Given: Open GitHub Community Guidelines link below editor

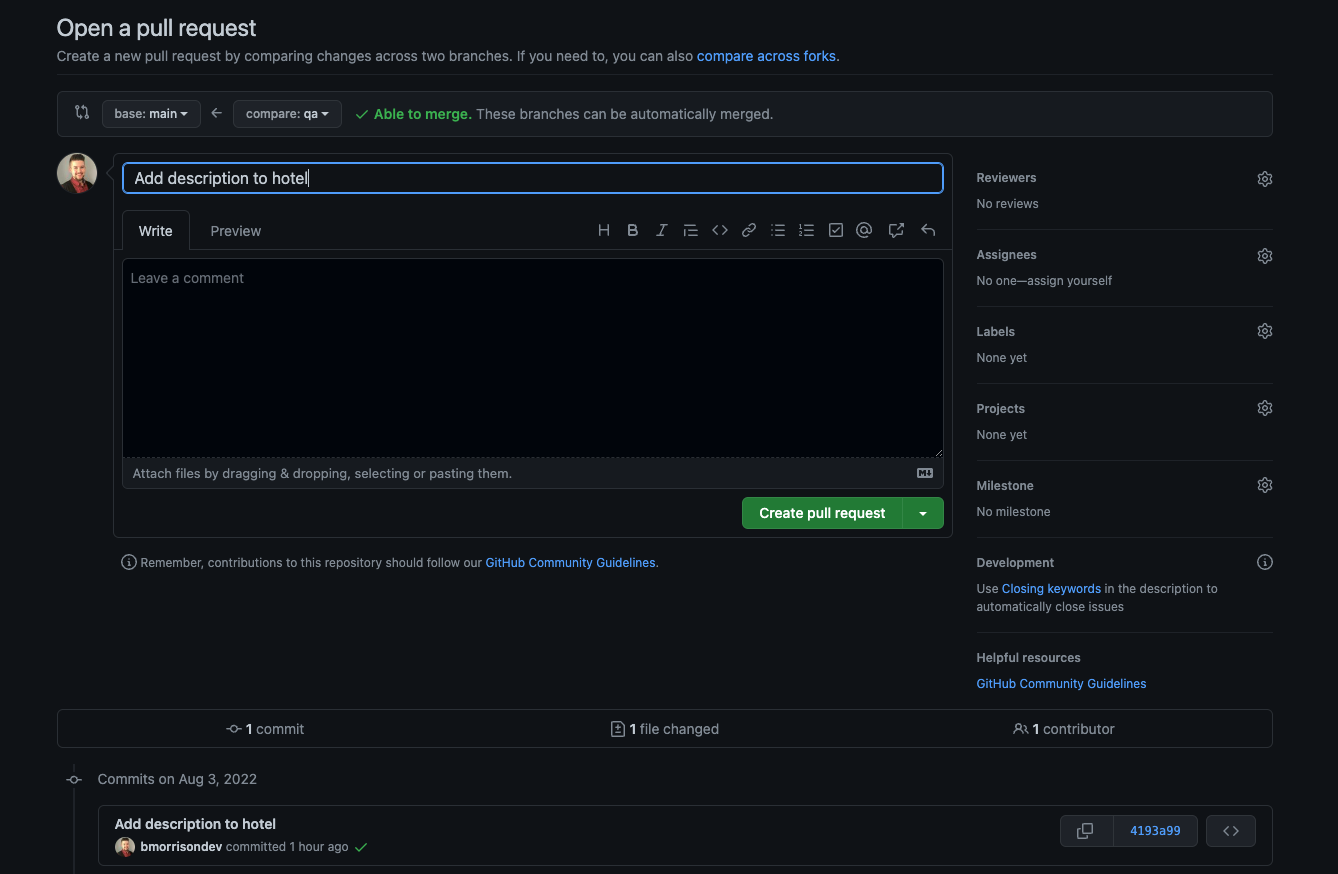Looking at the screenshot, I should (570, 563).
